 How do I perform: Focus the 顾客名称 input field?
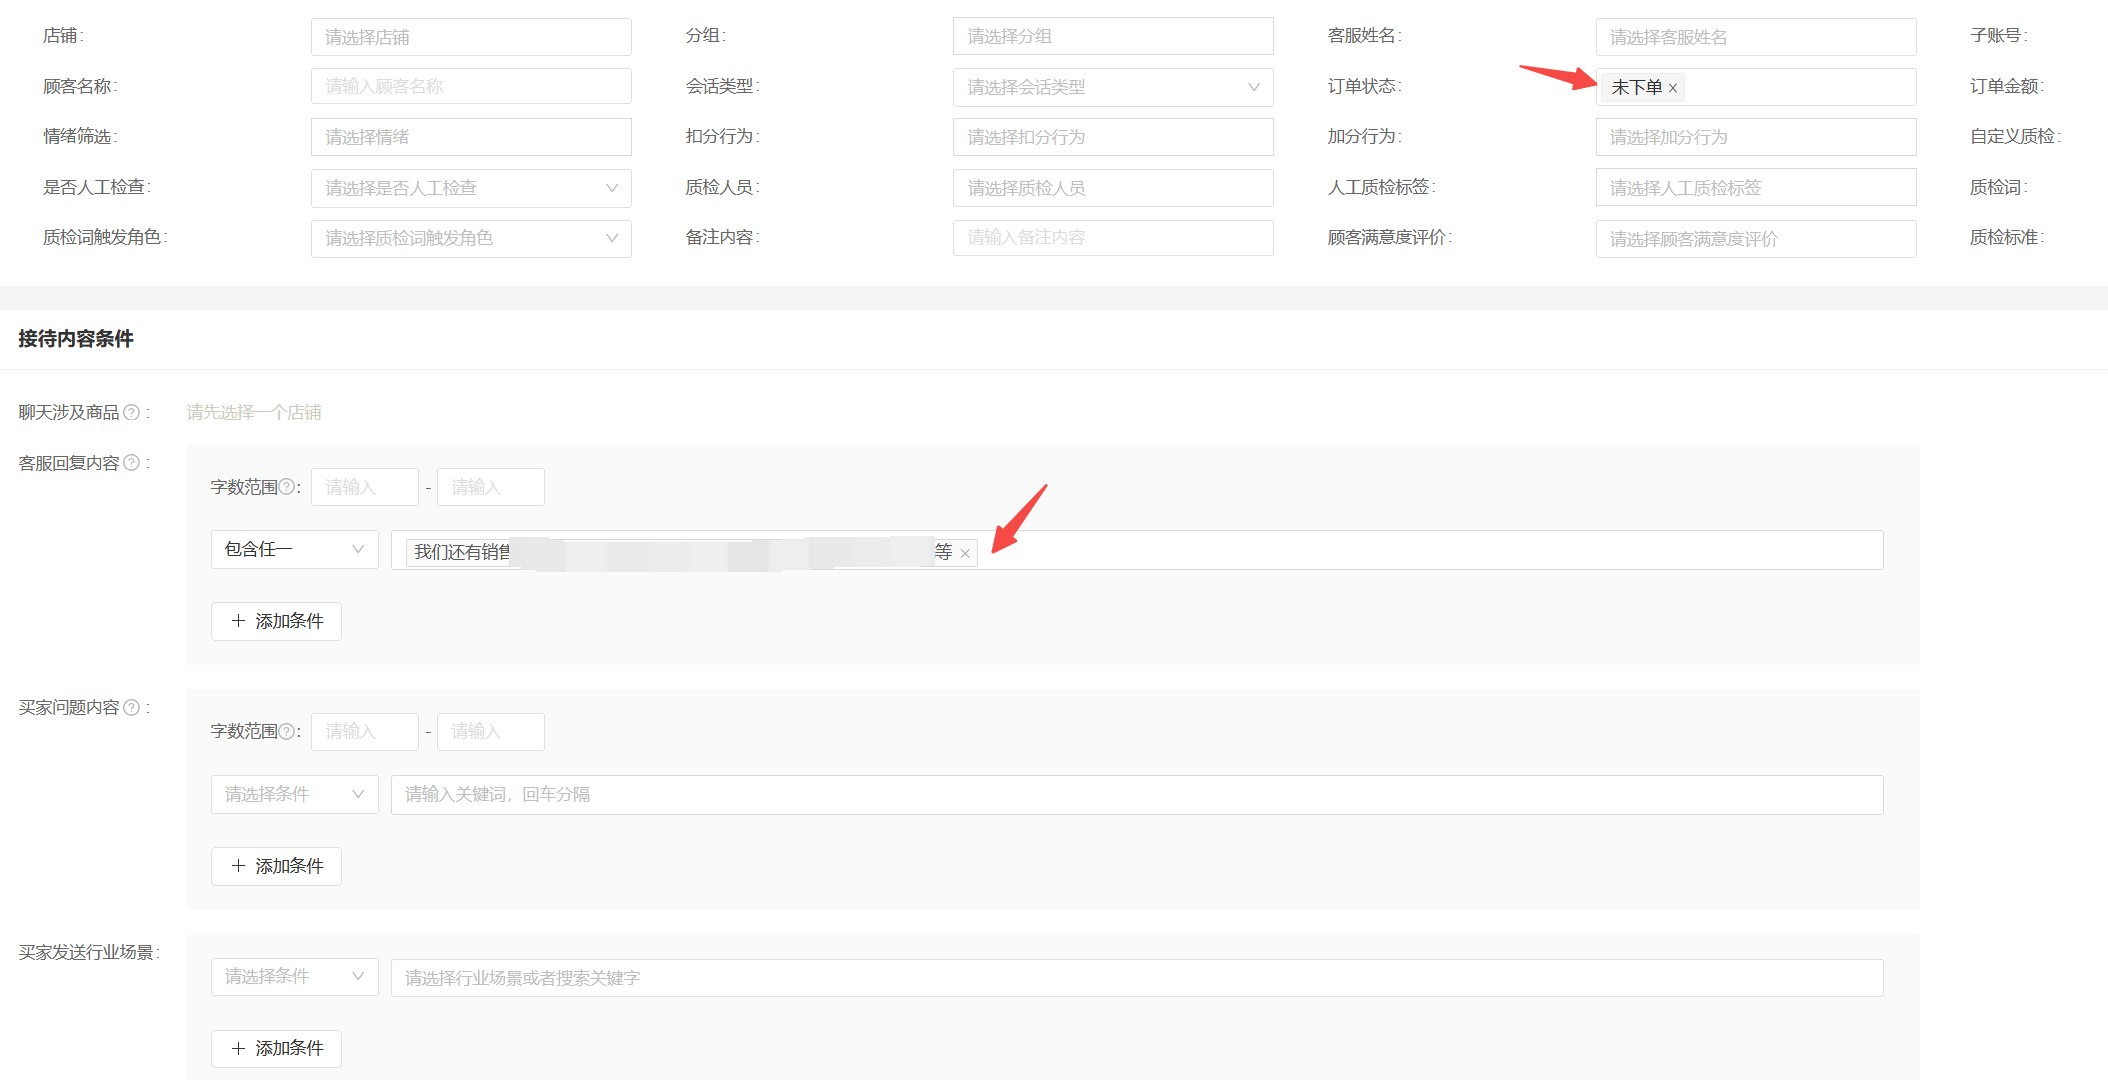(x=471, y=86)
